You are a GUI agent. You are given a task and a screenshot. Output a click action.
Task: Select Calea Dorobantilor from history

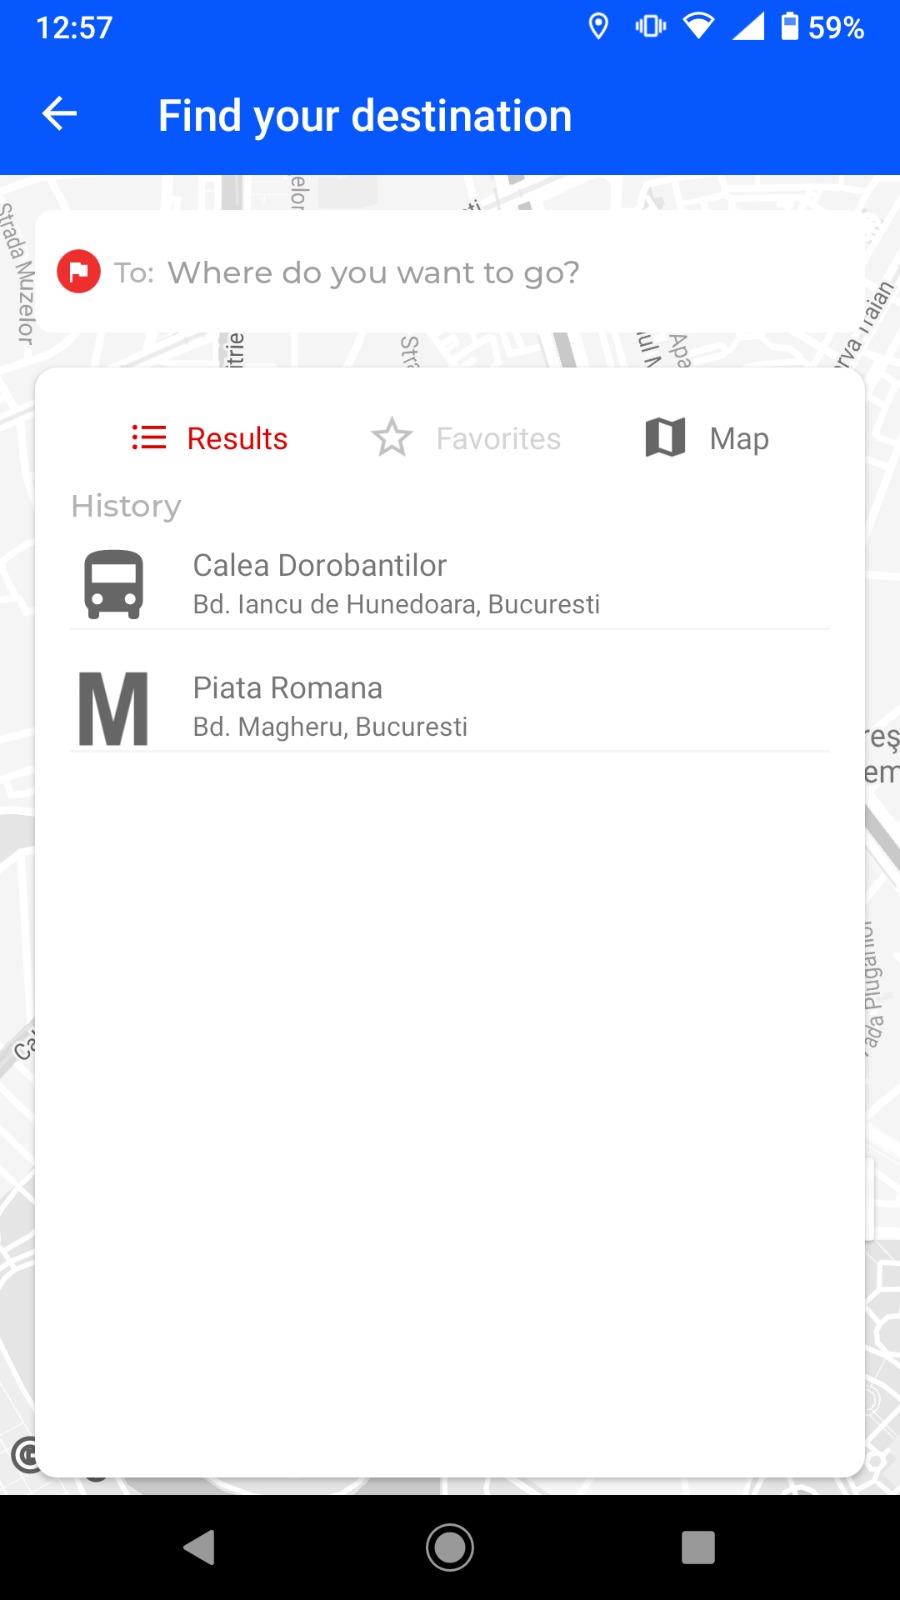[450, 584]
